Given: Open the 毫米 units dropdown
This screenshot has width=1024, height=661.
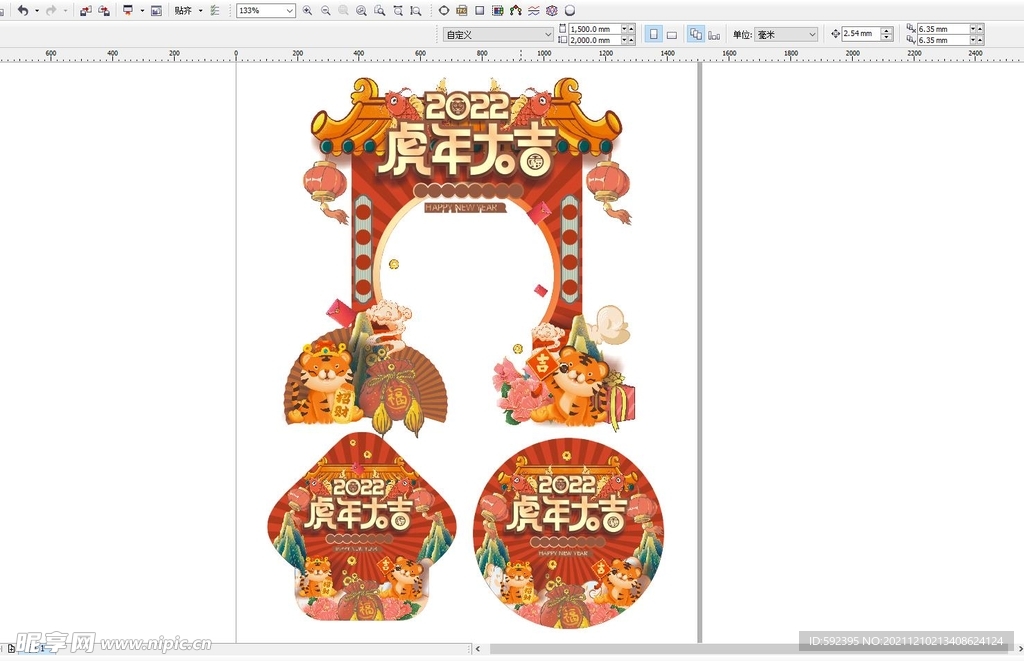Looking at the screenshot, I should point(810,33).
